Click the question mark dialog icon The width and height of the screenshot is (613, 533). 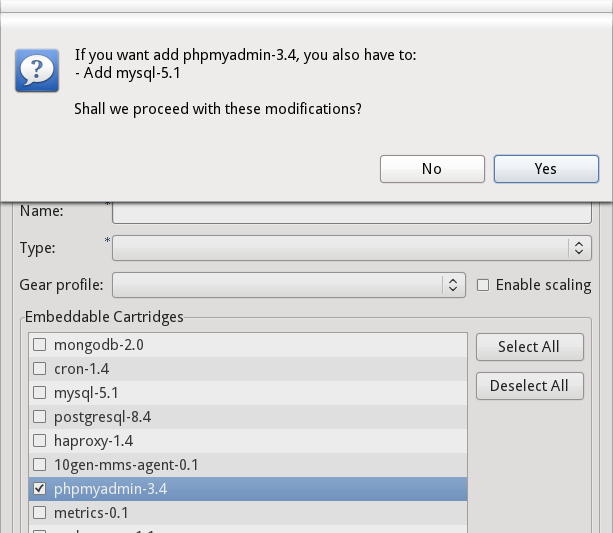coord(37,70)
